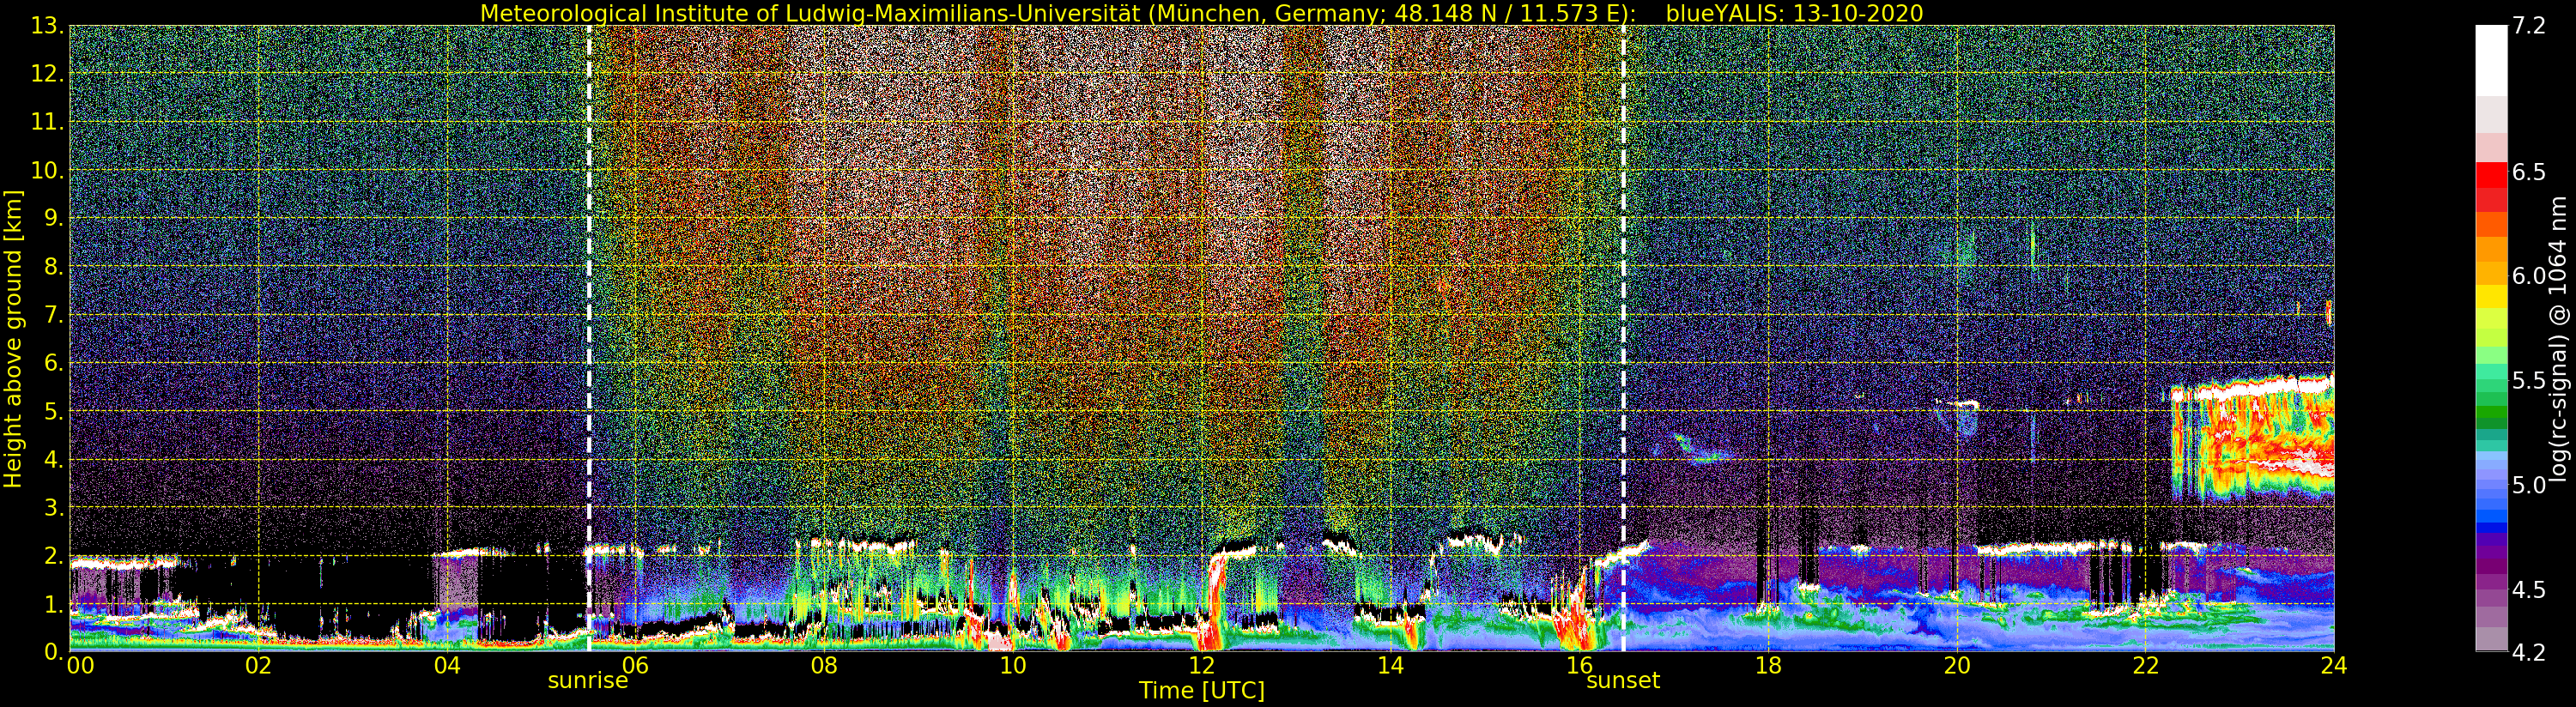The height and width of the screenshot is (707, 2576).
Task: Pick the bright red colorbar band beside 6.5
Action: 2491,174
